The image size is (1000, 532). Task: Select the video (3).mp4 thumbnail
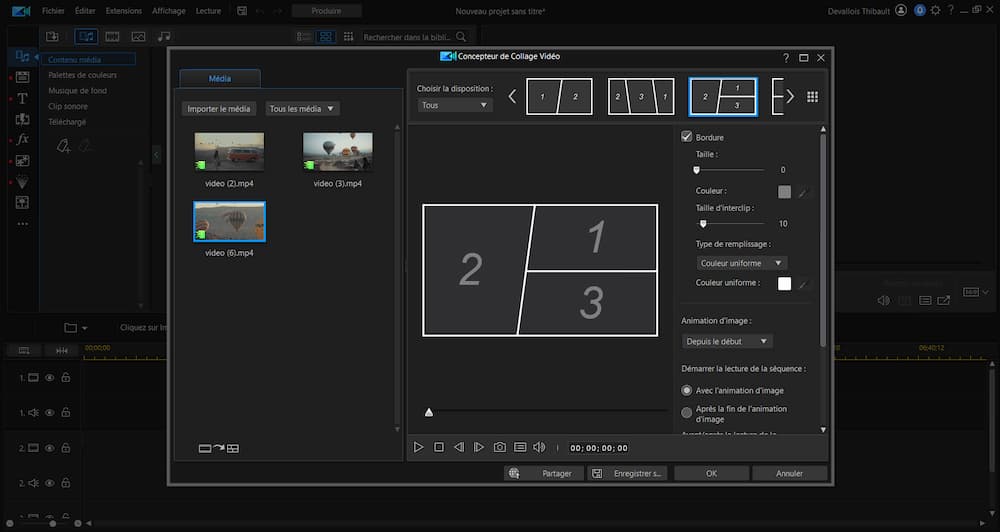click(337, 152)
